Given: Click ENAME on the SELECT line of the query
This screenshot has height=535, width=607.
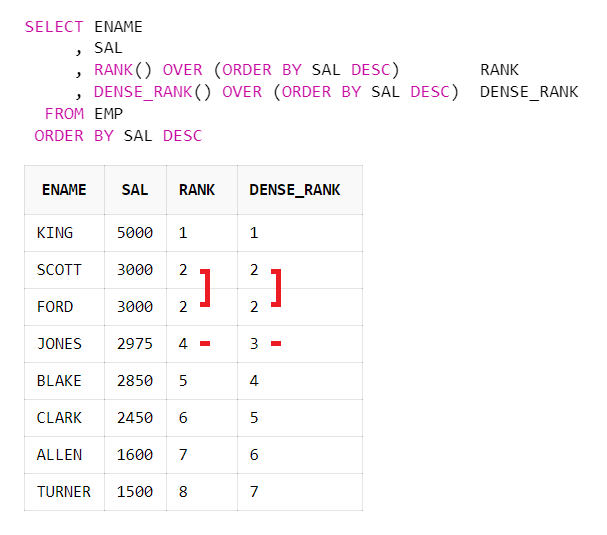Looking at the screenshot, I should coord(118,27).
